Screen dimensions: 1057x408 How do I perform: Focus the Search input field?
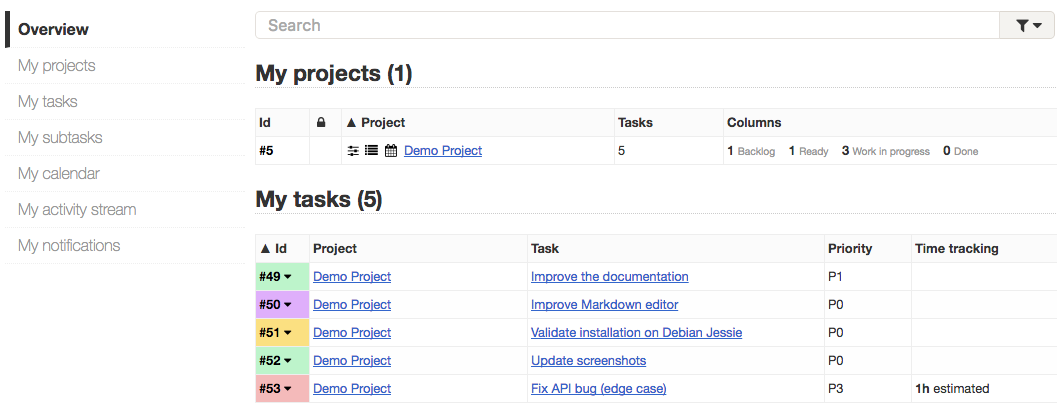(x=627, y=26)
